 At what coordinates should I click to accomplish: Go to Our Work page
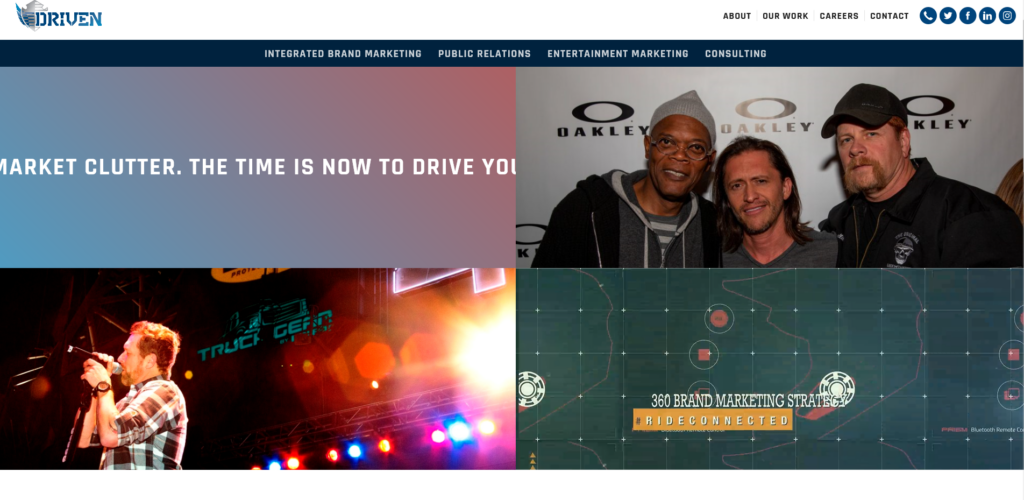tap(785, 16)
